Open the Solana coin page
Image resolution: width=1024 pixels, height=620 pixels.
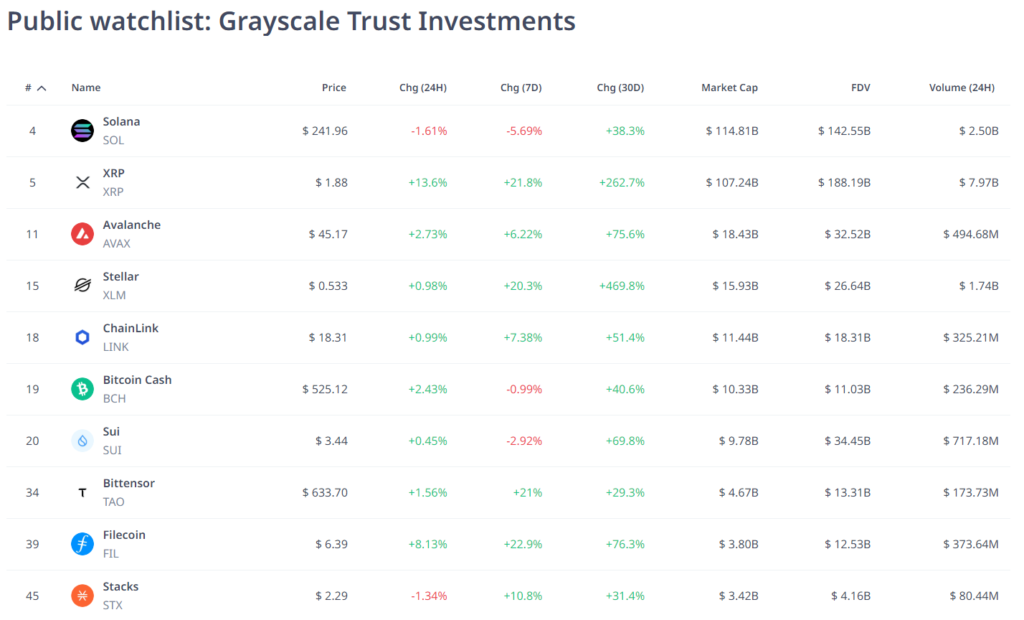point(121,121)
